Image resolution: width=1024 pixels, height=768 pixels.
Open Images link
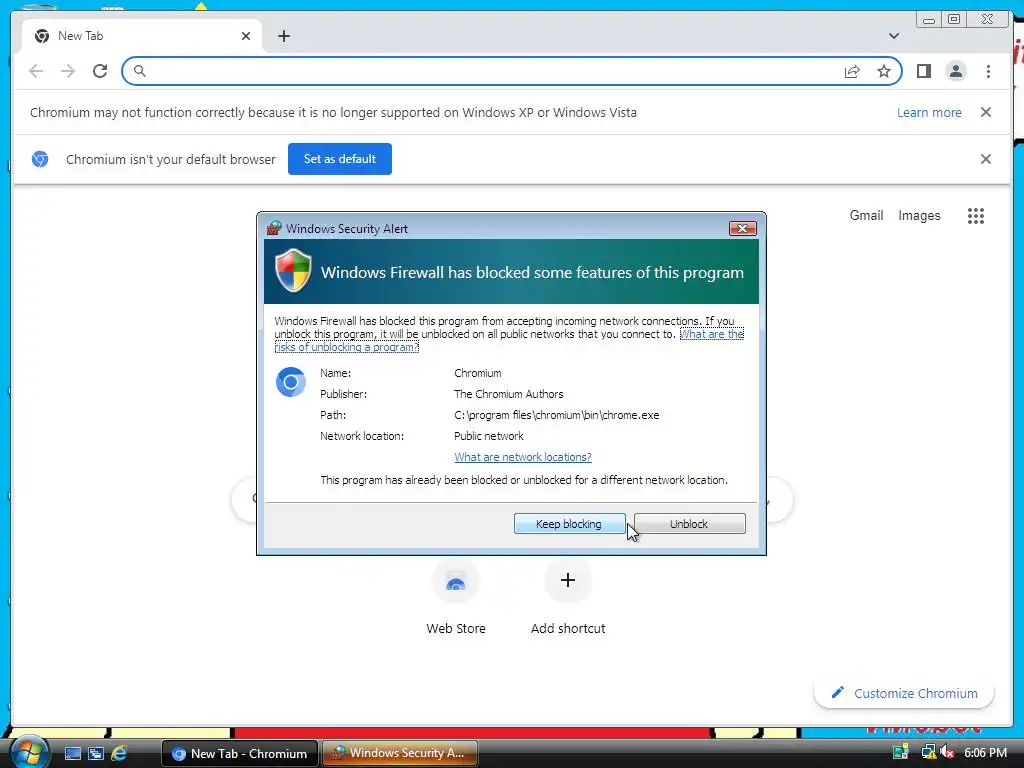pyautogui.click(x=919, y=216)
